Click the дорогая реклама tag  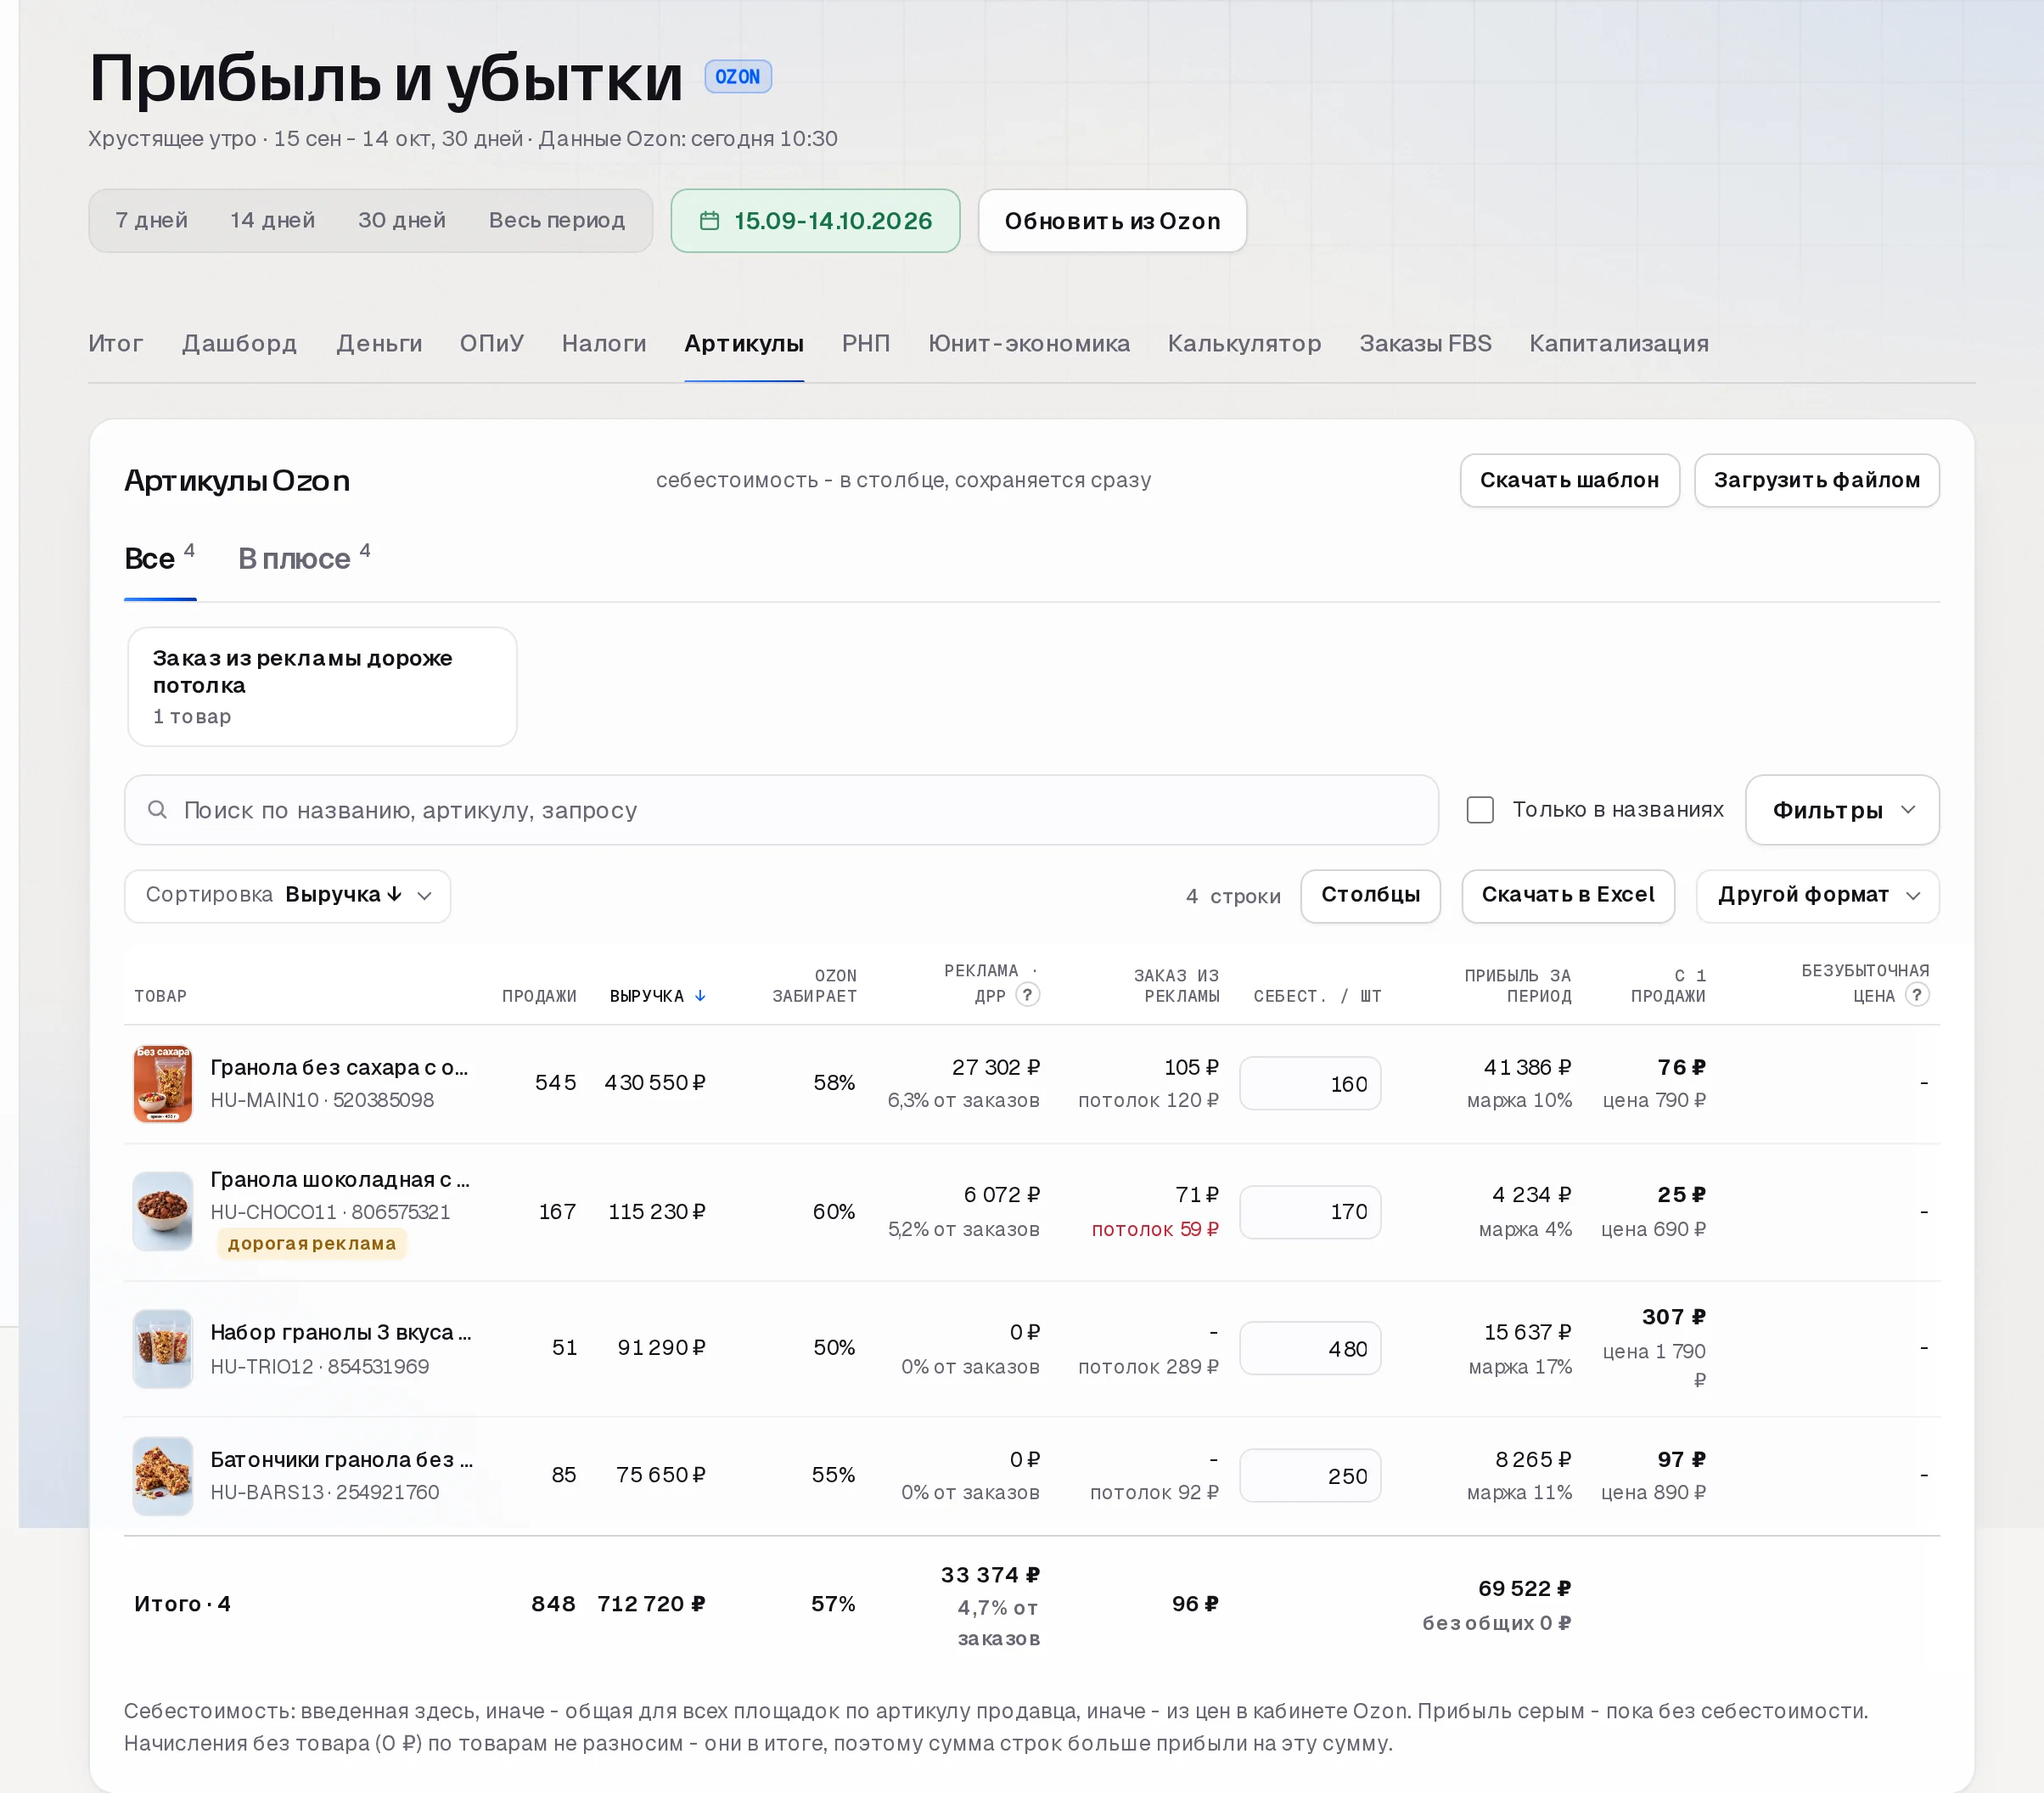[x=311, y=1243]
